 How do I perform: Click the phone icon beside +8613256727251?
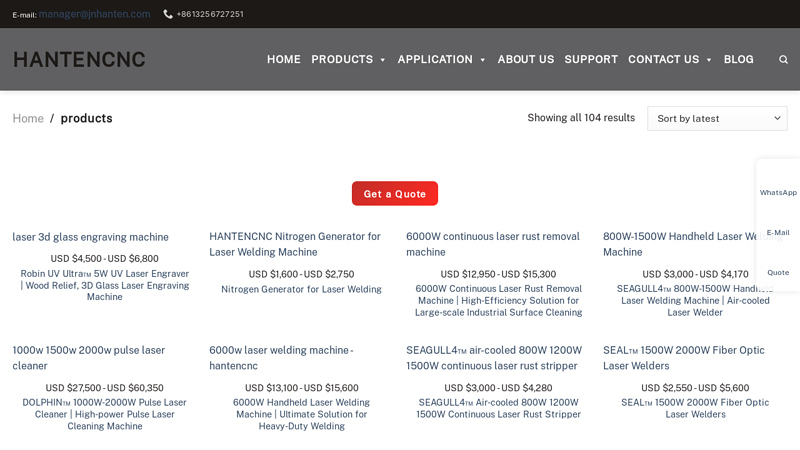click(168, 14)
